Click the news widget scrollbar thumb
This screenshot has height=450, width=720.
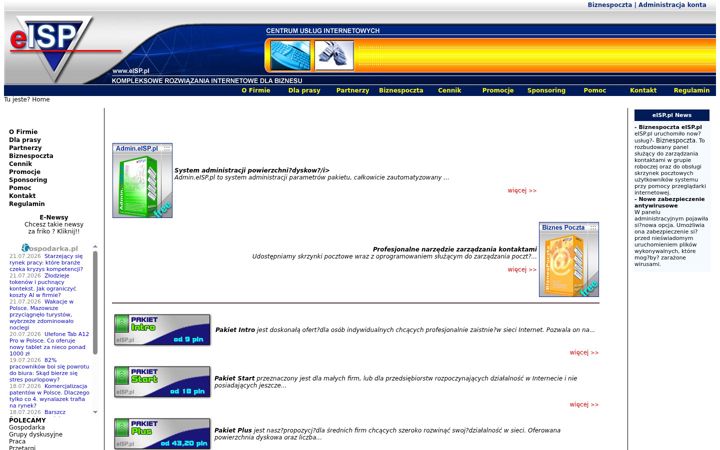coord(95,303)
